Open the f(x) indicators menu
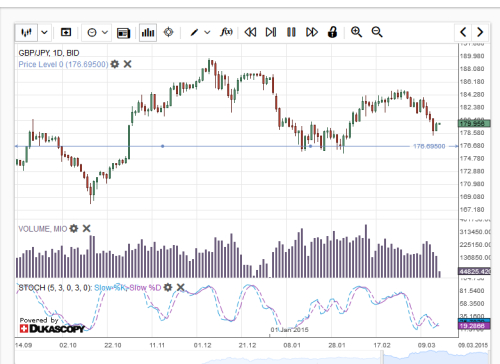Image resolution: width=500 pixels, height=364 pixels. click(226, 32)
